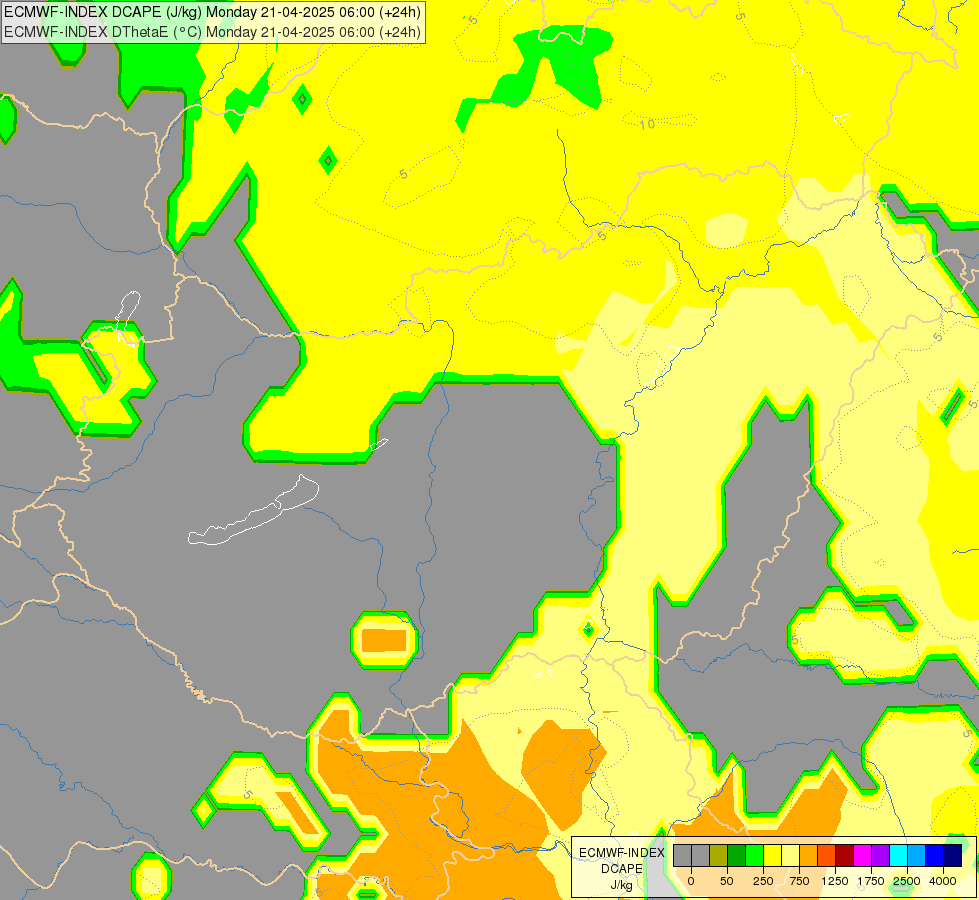Viewport: 979px width, 900px height.
Task: Select the dark red legend swatch
Action: click(x=844, y=855)
